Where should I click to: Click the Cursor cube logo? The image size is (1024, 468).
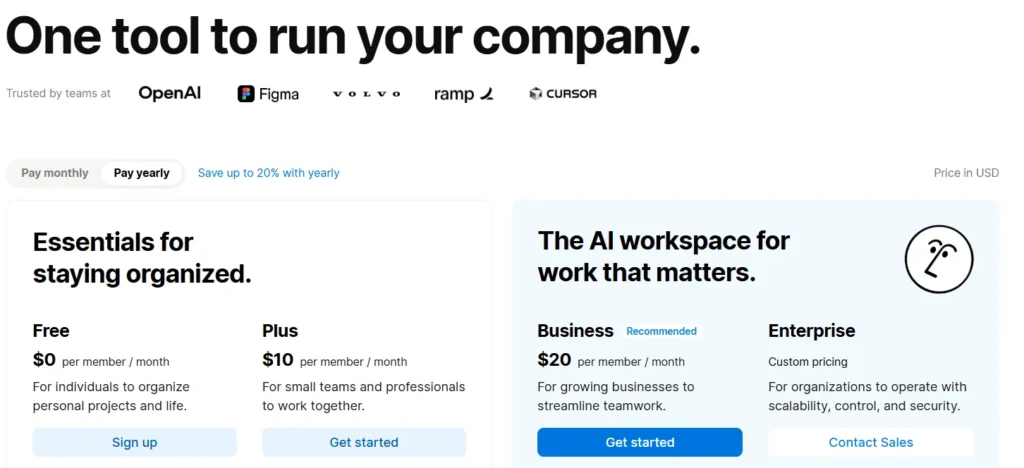pyautogui.click(x=536, y=94)
